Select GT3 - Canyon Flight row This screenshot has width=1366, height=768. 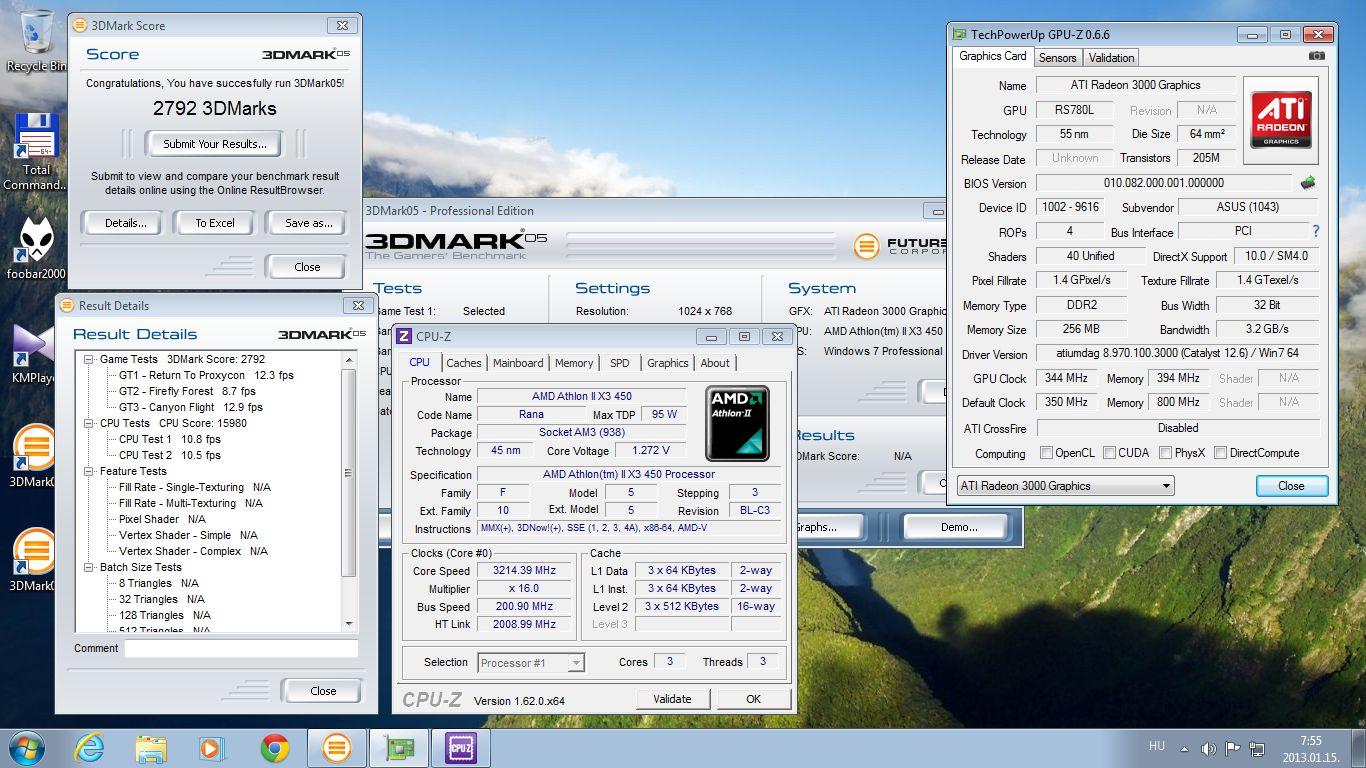190,407
